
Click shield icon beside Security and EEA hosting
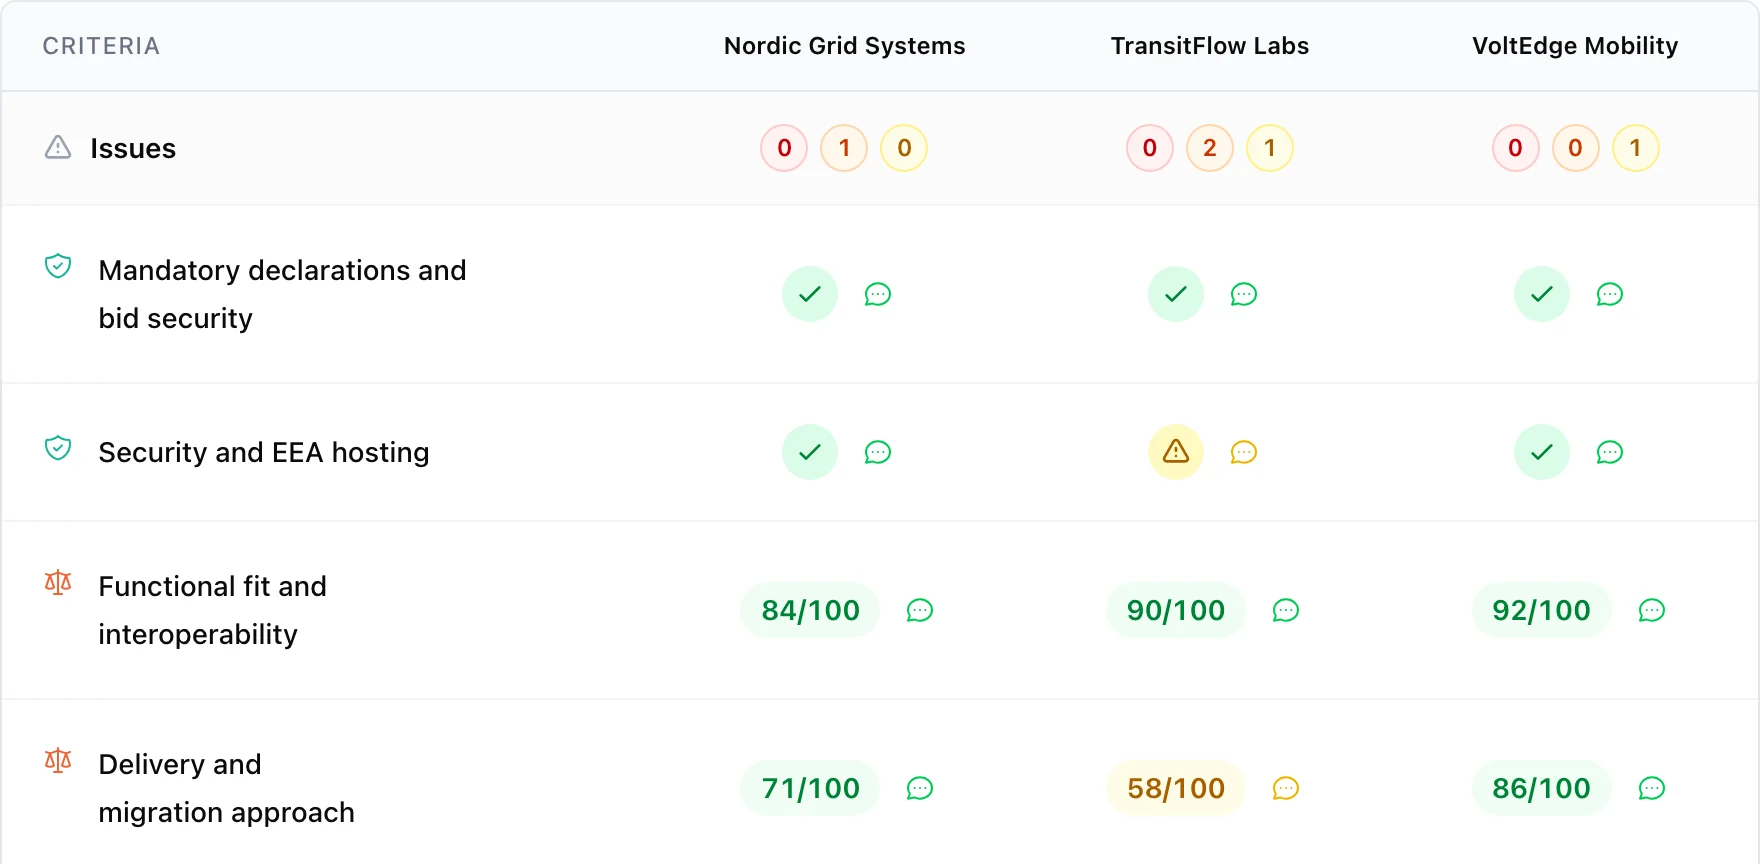58,448
